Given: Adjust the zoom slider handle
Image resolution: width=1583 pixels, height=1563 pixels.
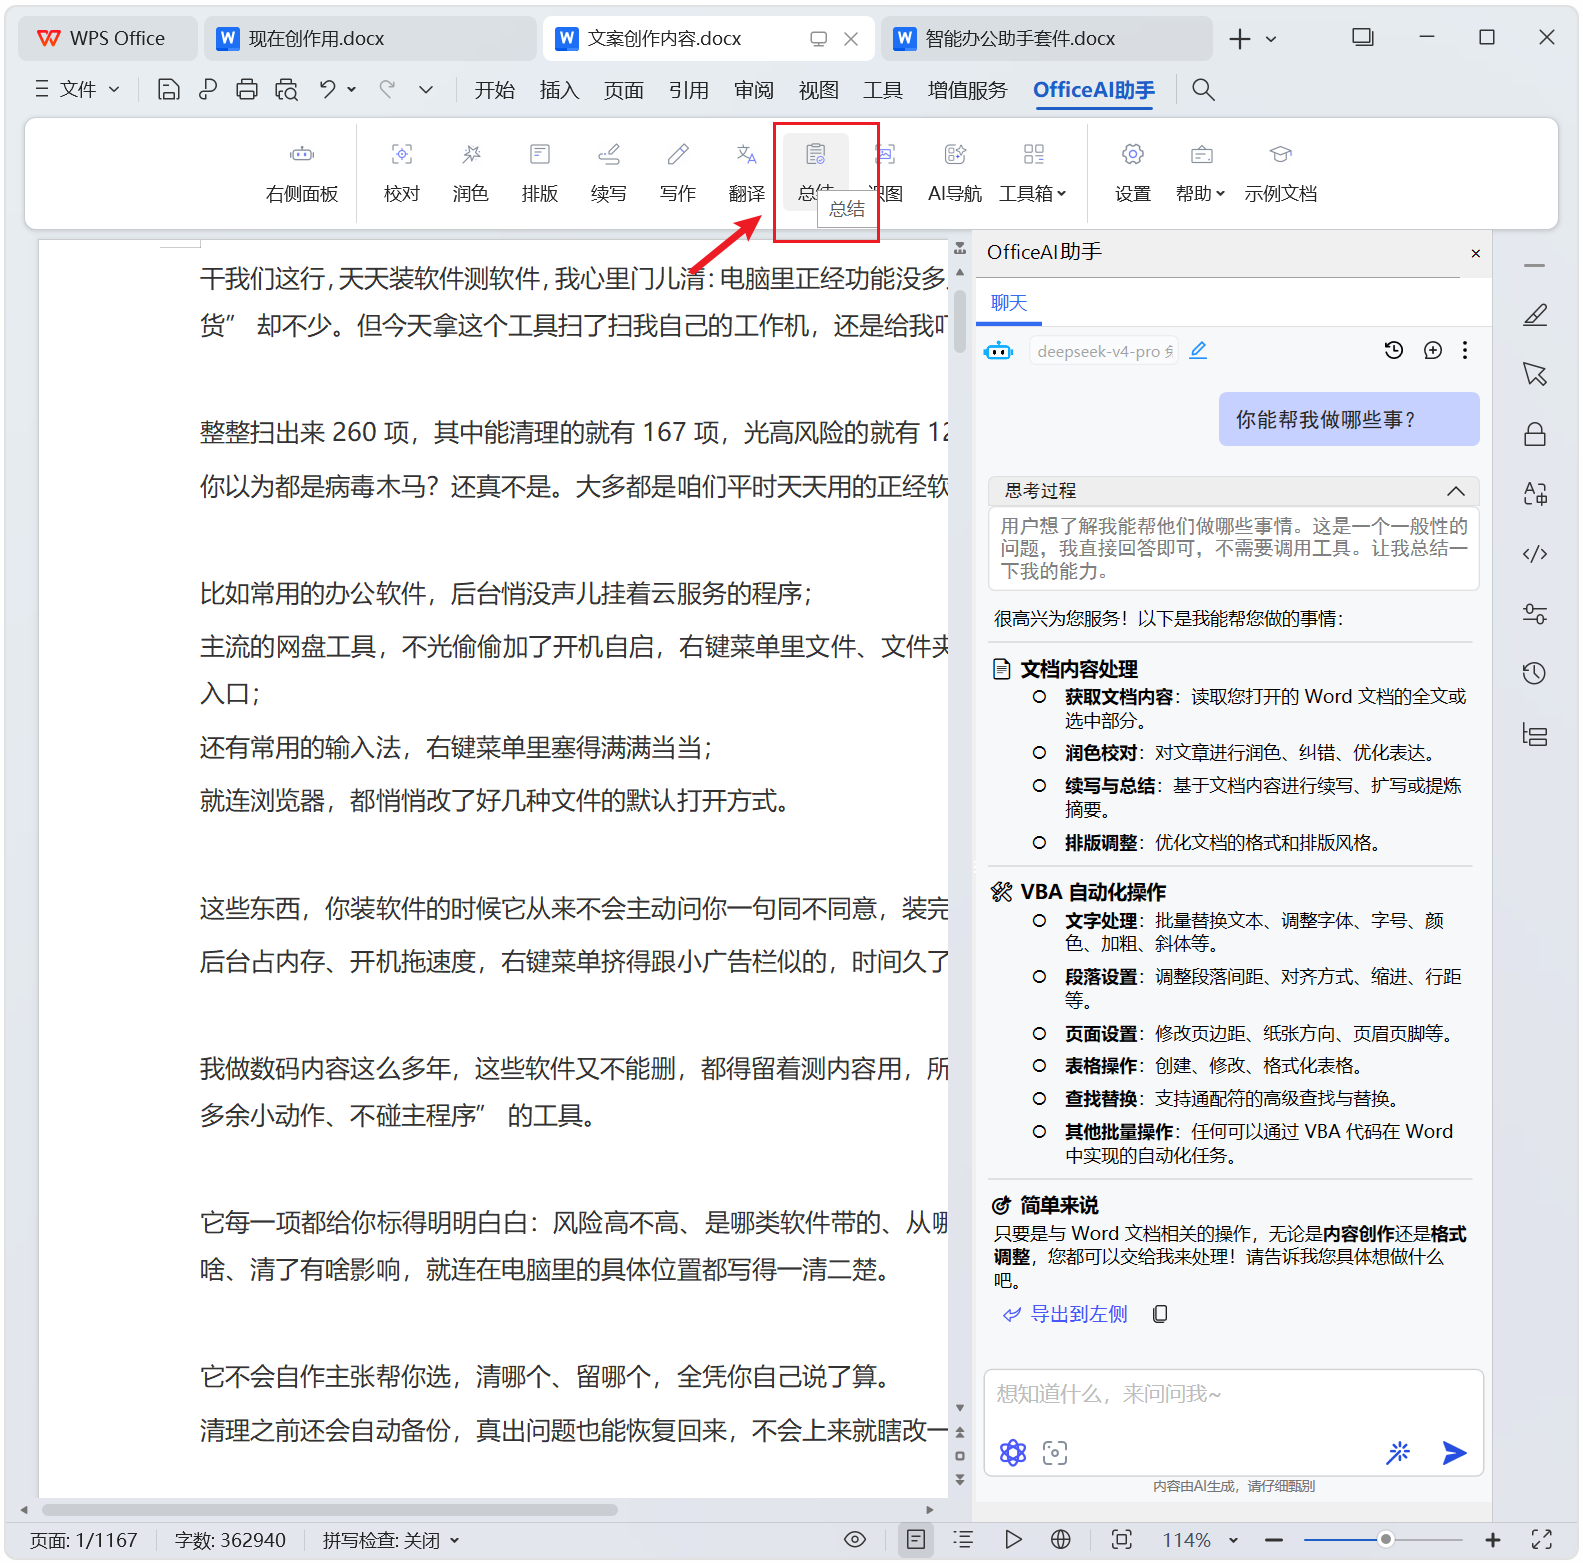Looking at the screenshot, I should point(1385,1540).
